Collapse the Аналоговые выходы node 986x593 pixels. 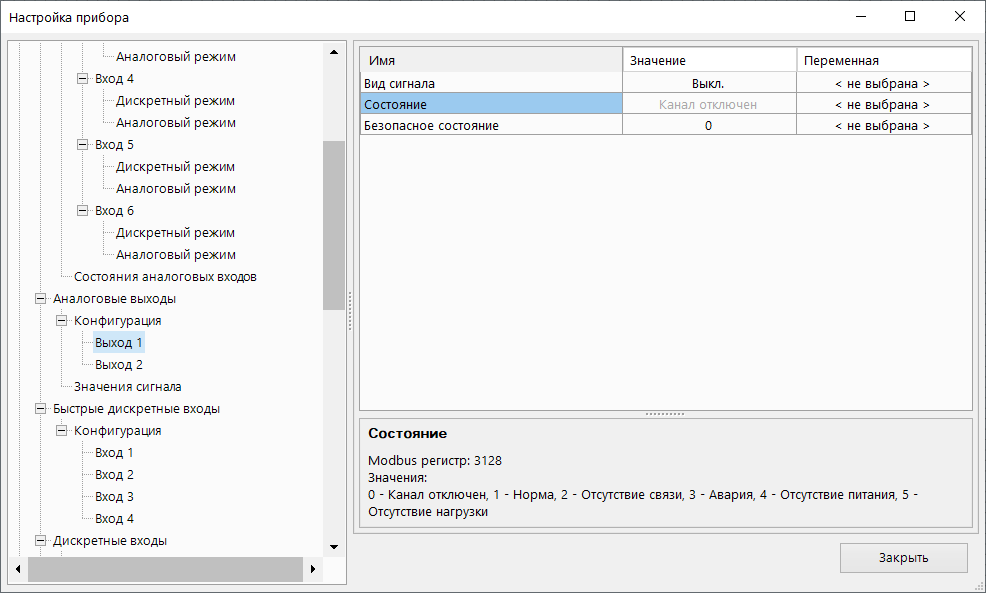[x=41, y=299]
